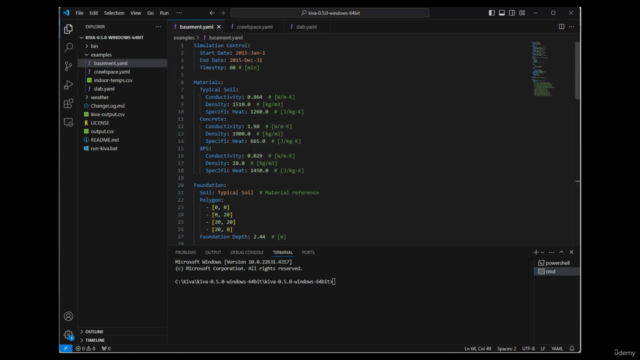Viewport: 640px width, 360px height.
Task: Open the Go menu
Action: pos(151,13)
